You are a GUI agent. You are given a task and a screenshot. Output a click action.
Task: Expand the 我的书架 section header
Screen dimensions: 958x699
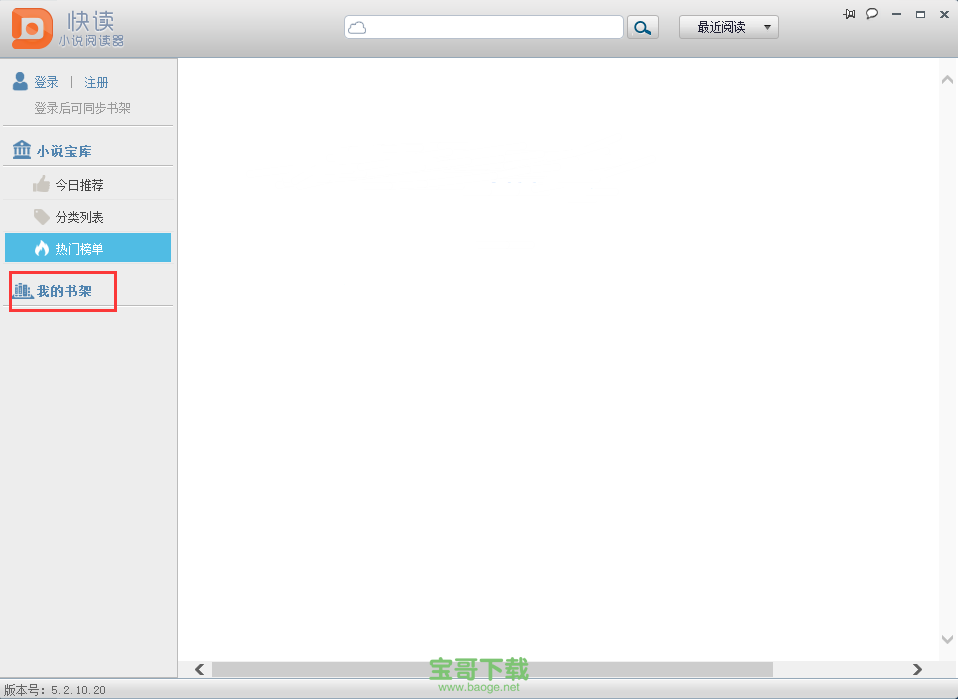[x=65, y=292]
